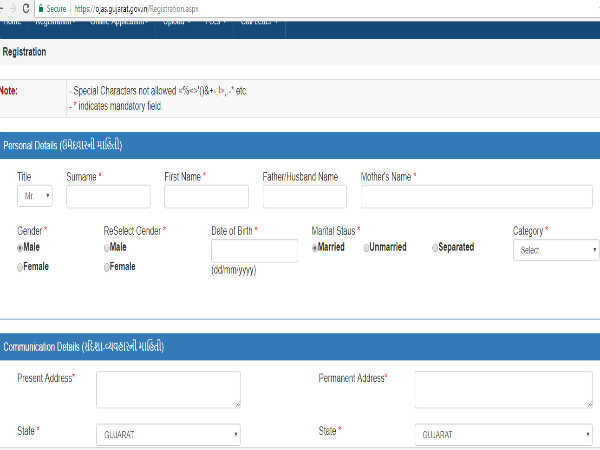Open the State dropdown below Present Address
This screenshot has width=600, height=450.
[168, 435]
